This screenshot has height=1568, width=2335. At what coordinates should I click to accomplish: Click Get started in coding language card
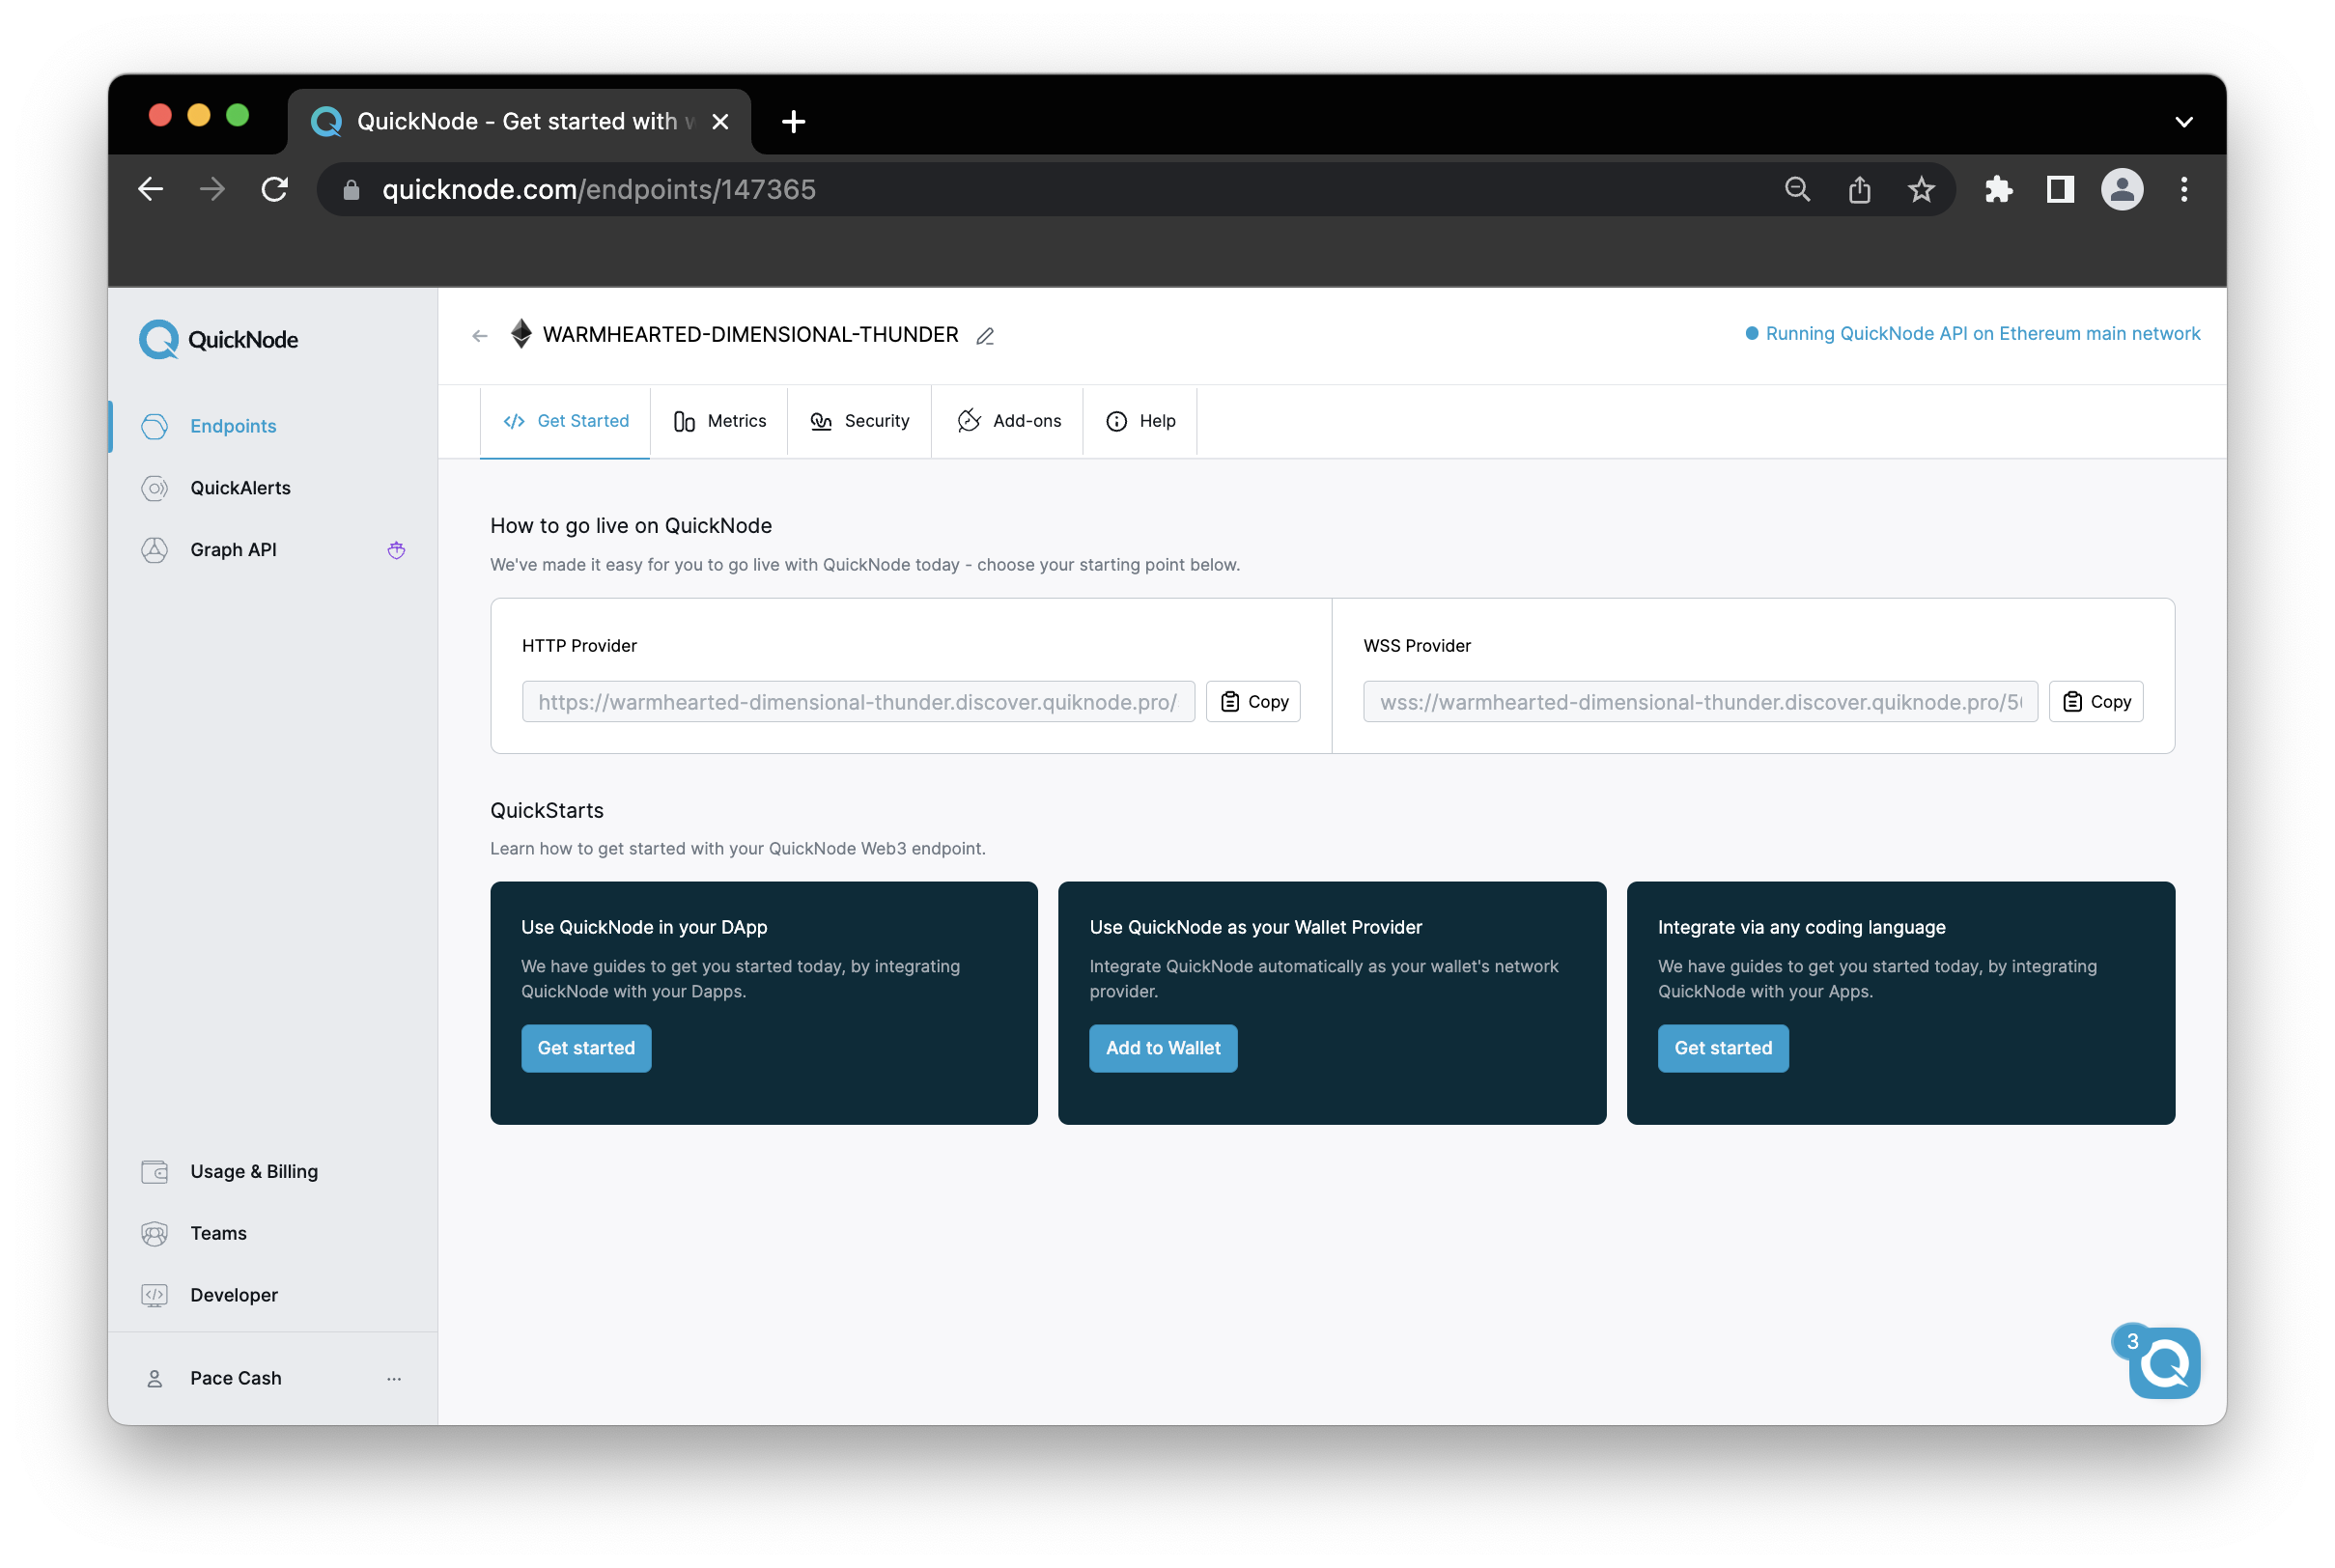point(1723,1048)
